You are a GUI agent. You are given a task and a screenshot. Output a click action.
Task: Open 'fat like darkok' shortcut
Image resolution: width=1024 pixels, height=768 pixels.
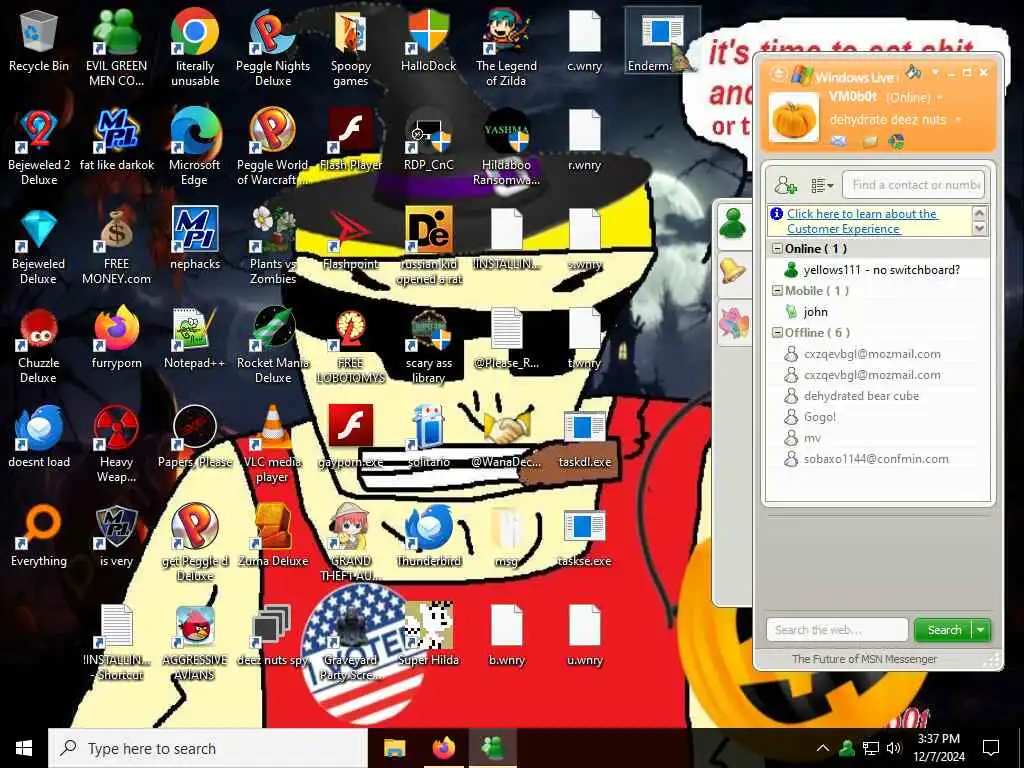click(x=116, y=140)
